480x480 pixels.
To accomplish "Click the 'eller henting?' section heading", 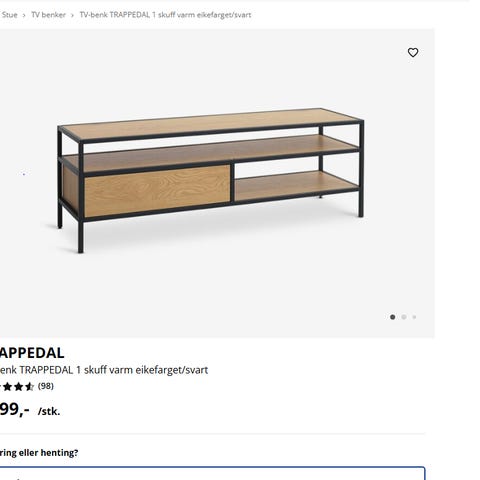I will click(39, 453).
